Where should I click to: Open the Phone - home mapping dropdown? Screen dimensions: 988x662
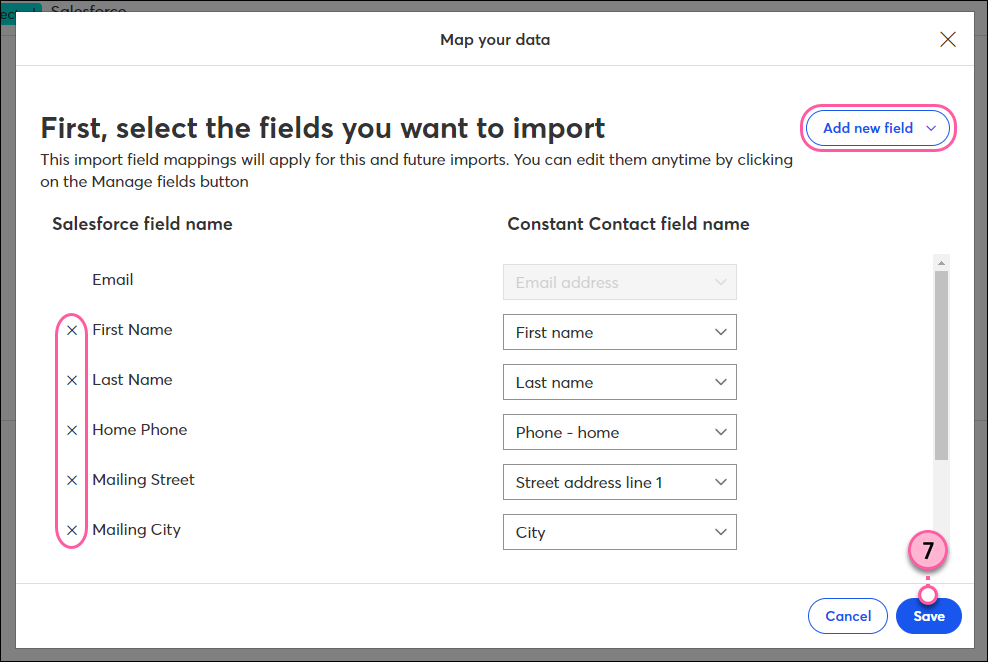(x=619, y=432)
